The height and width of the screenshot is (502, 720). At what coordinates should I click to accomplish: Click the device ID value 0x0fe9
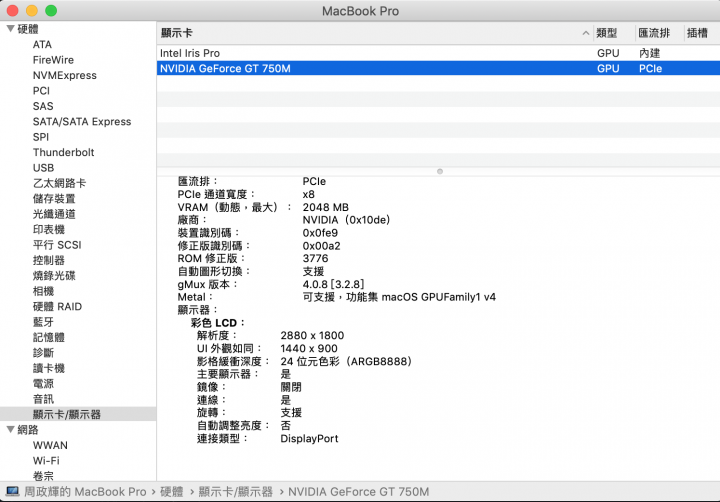coord(321,233)
